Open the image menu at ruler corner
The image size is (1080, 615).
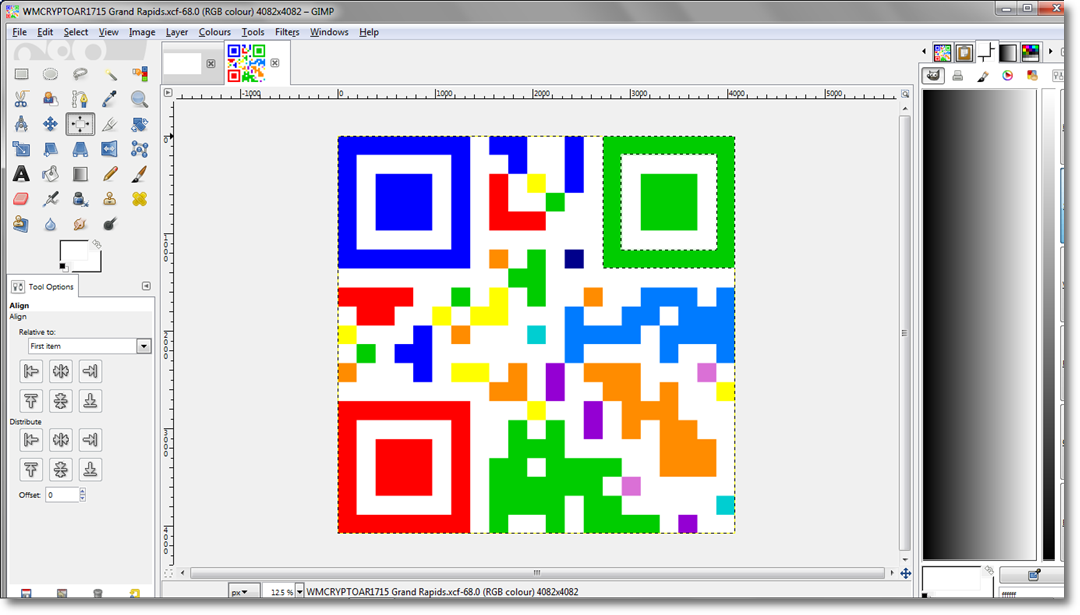tap(168, 92)
